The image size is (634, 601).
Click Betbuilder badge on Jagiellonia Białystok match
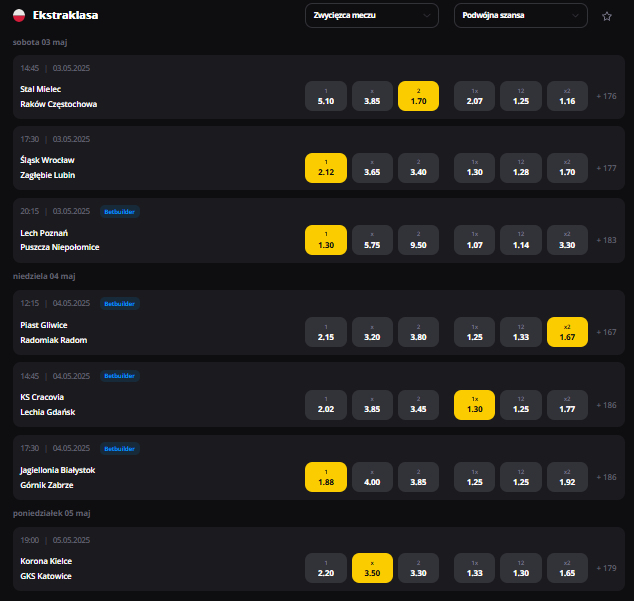tap(120, 449)
